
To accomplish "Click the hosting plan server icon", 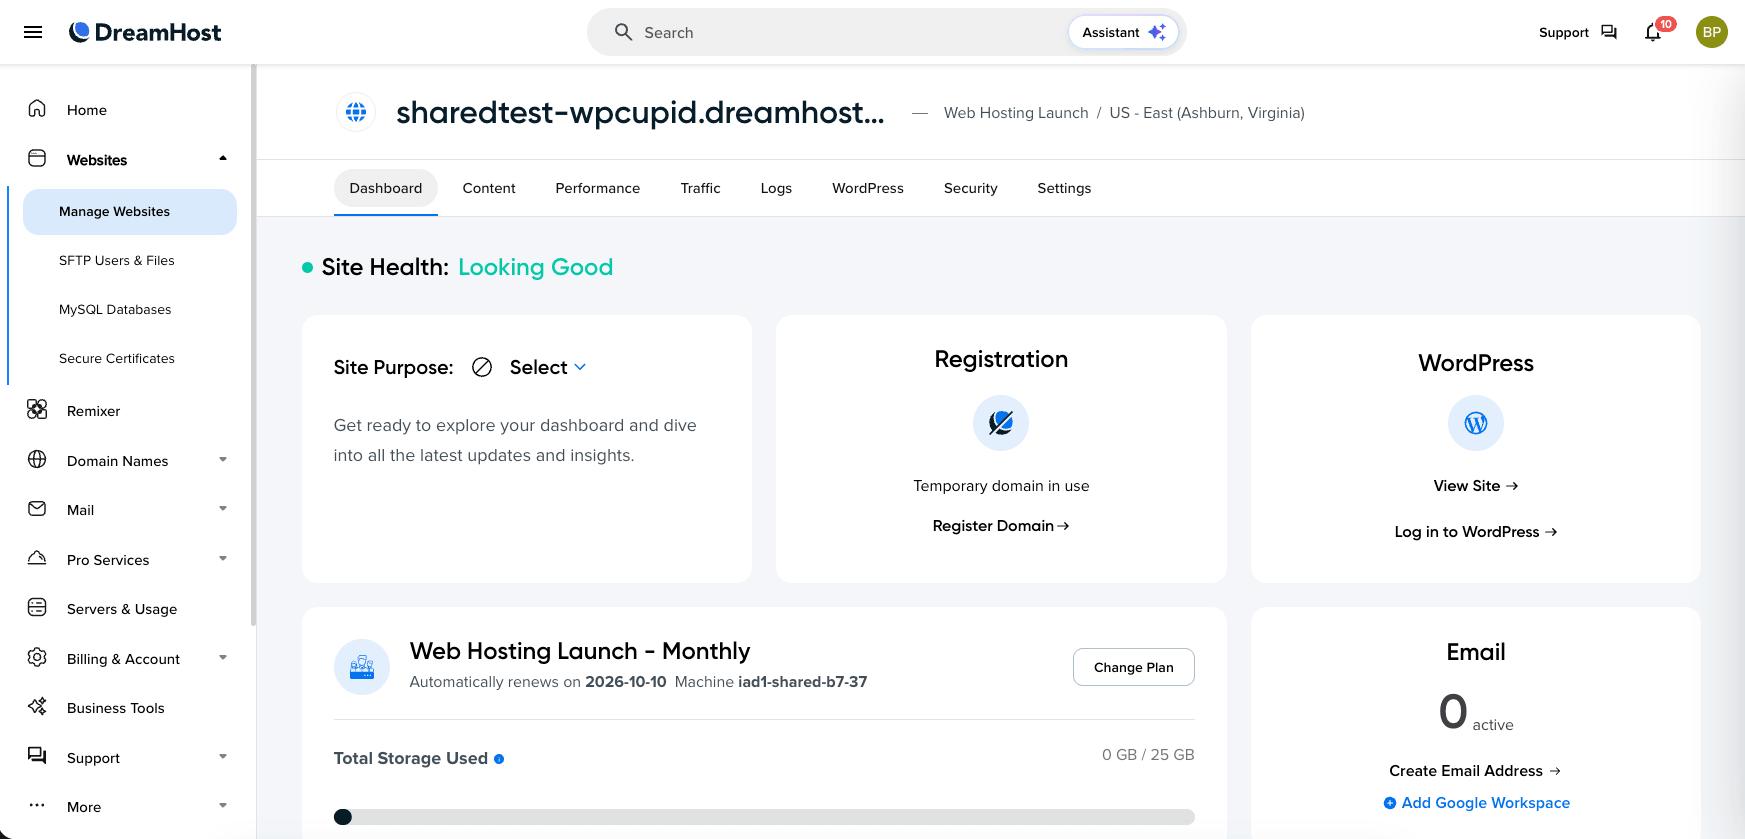I will (x=362, y=667).
